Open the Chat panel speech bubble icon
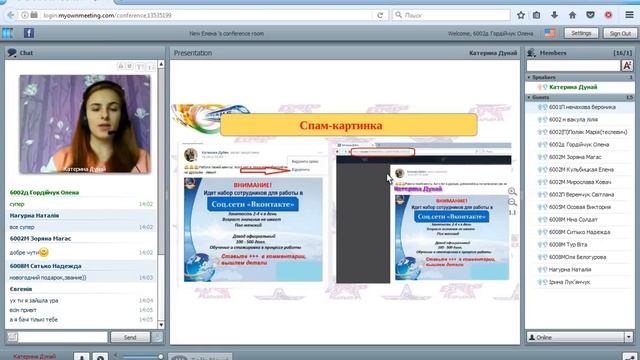The width and height of the screenshot is (640, 360). [12, 53]
